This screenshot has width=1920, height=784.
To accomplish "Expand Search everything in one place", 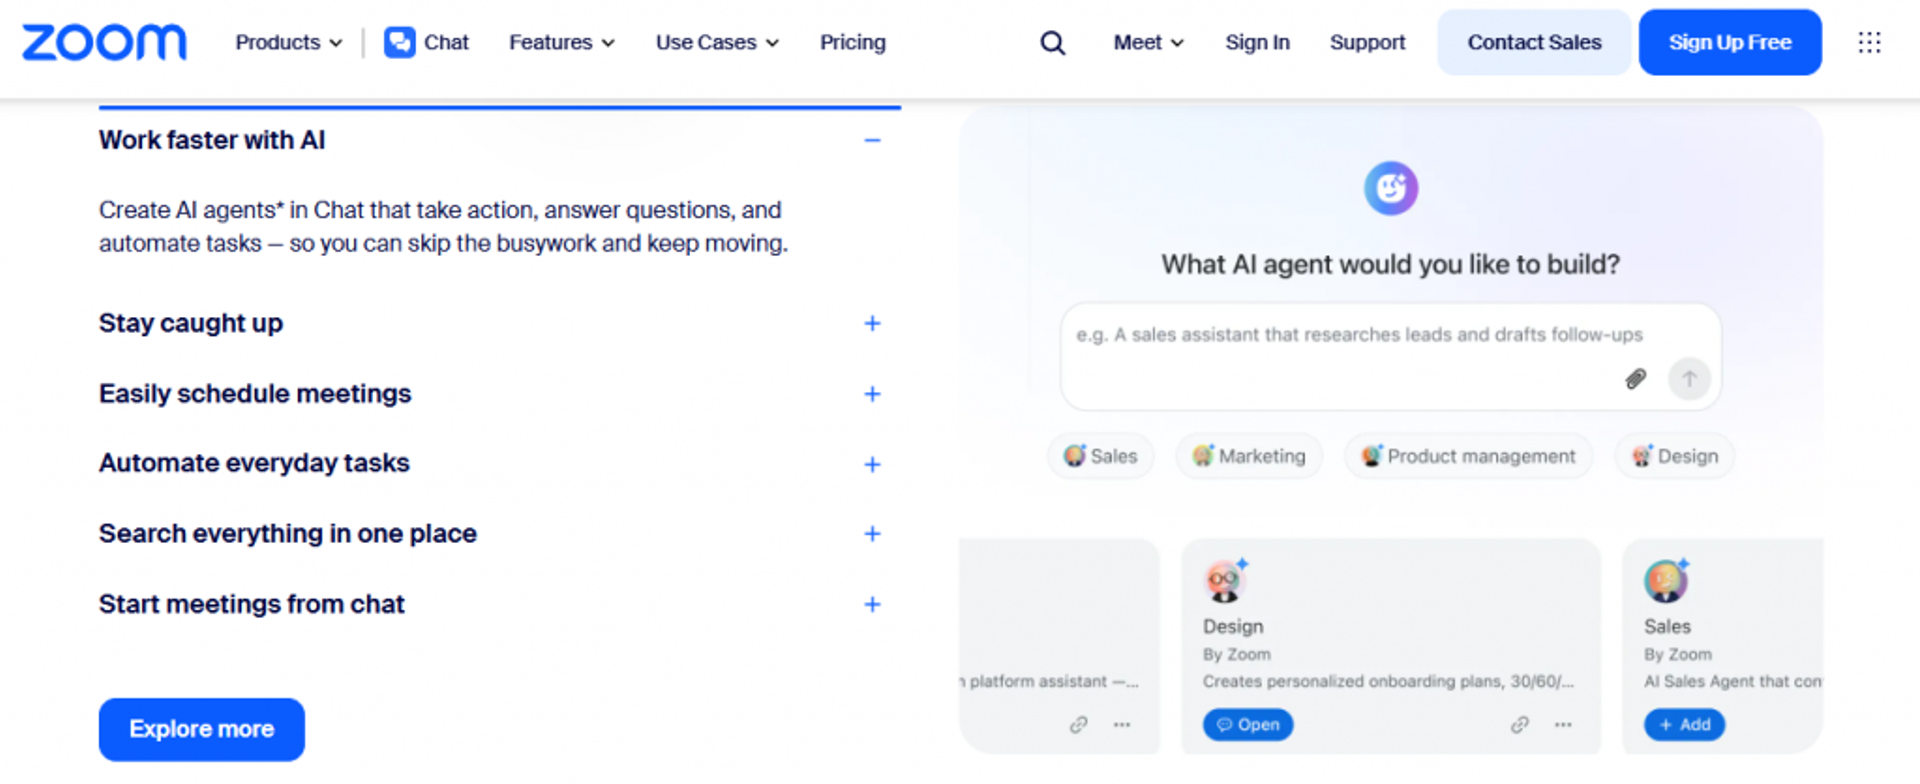I will pyautogui.click(x=872, y=534).
